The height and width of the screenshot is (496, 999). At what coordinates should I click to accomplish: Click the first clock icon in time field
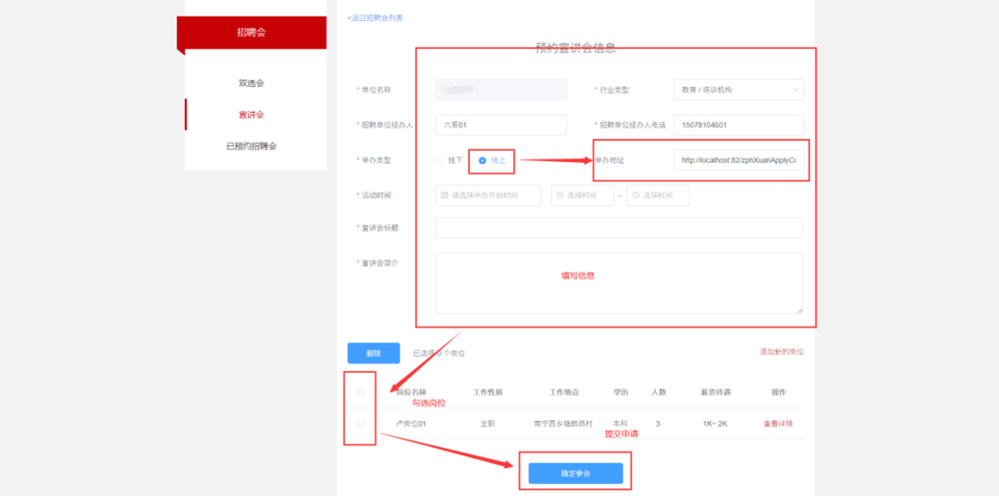click(x=560, y=195)
